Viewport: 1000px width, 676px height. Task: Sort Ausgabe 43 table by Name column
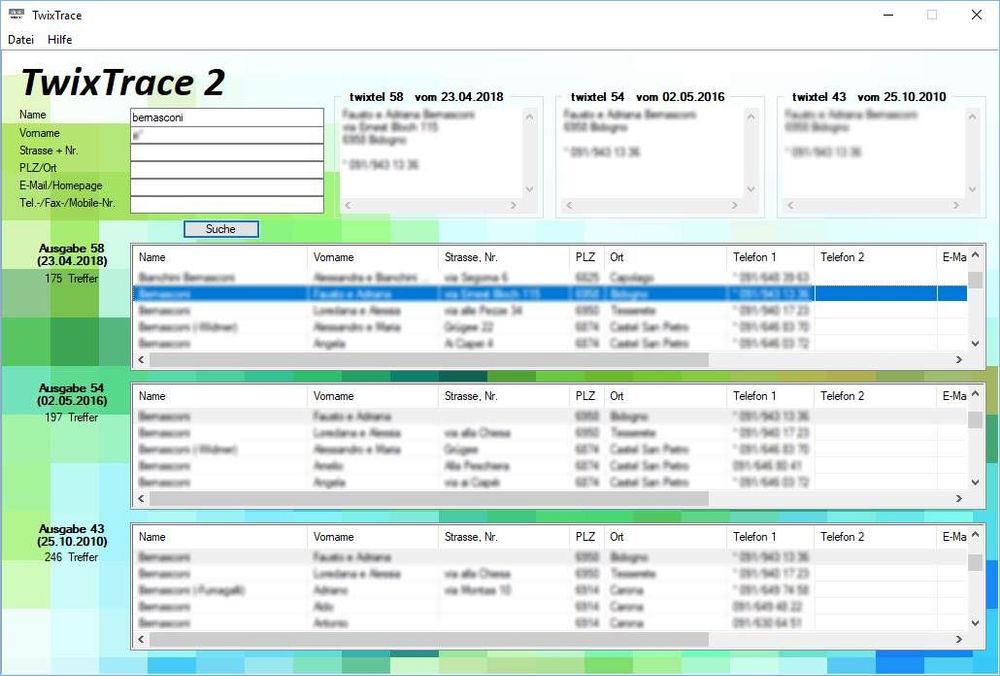coord(220,538)
